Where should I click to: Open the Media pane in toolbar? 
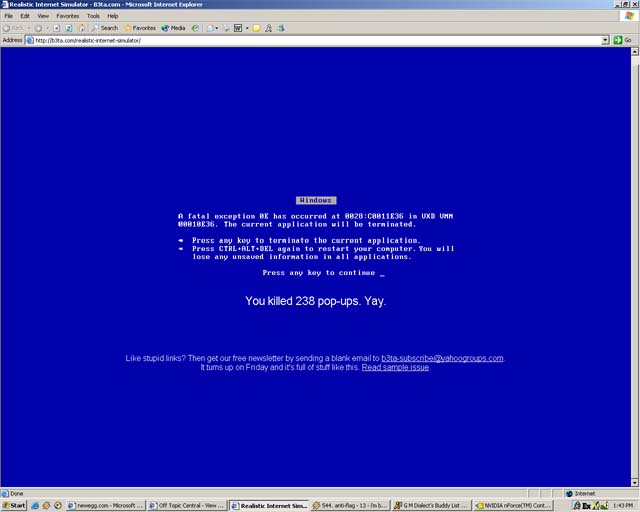point(173,28)
